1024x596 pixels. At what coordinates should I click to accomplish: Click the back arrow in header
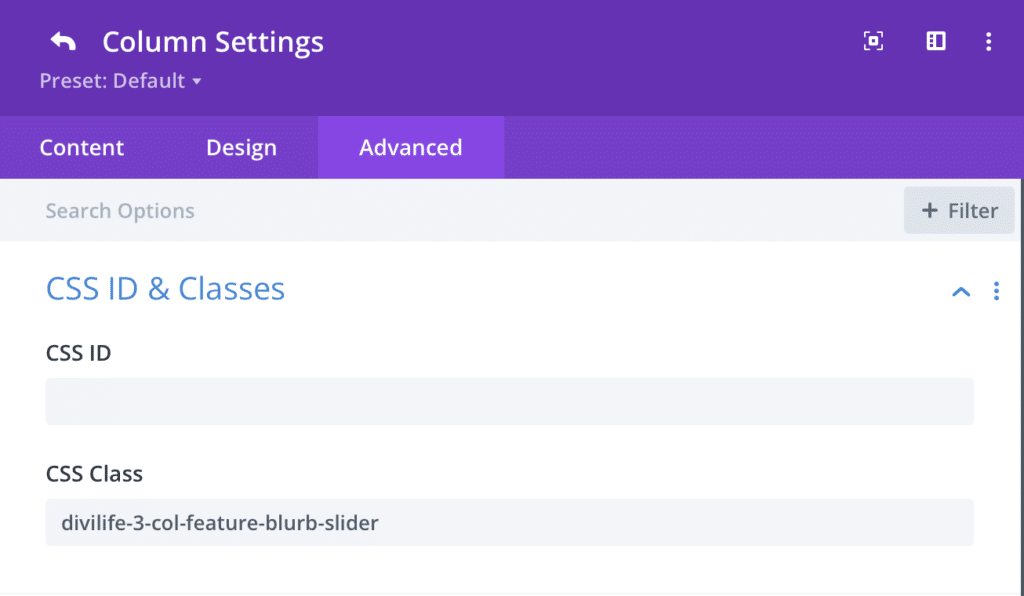point(63,42)
